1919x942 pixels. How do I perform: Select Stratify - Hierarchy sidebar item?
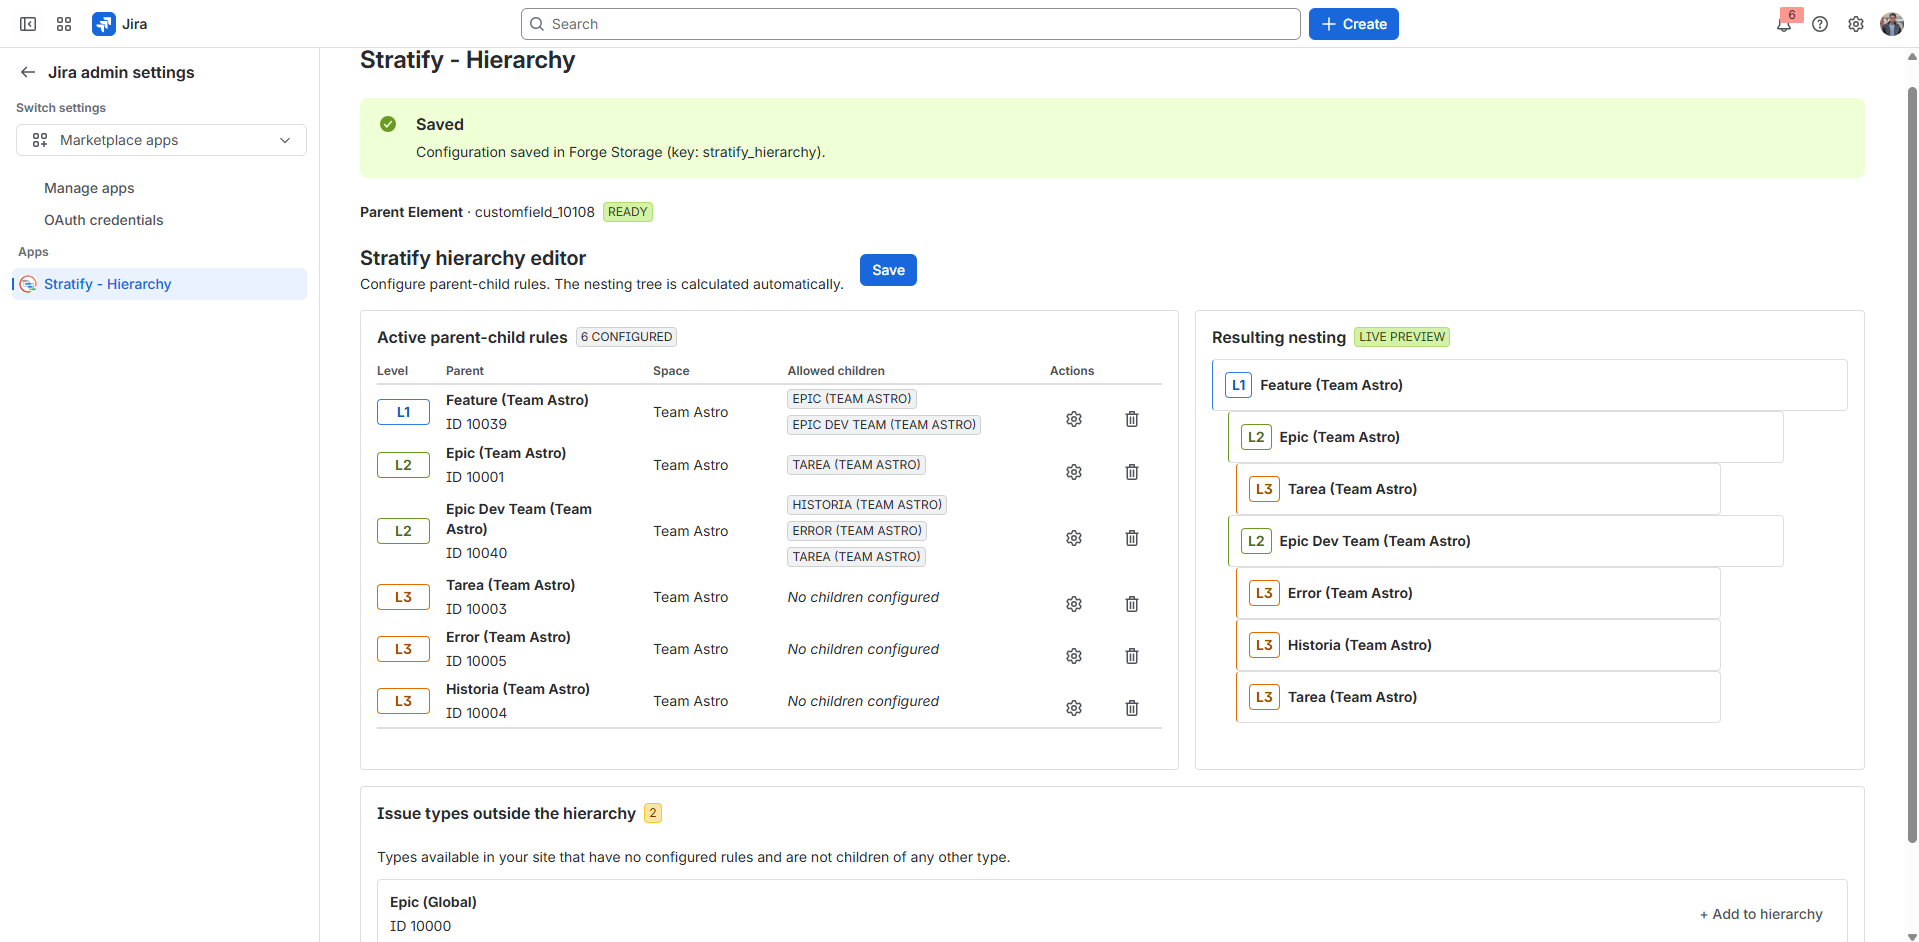click(160, 284)
